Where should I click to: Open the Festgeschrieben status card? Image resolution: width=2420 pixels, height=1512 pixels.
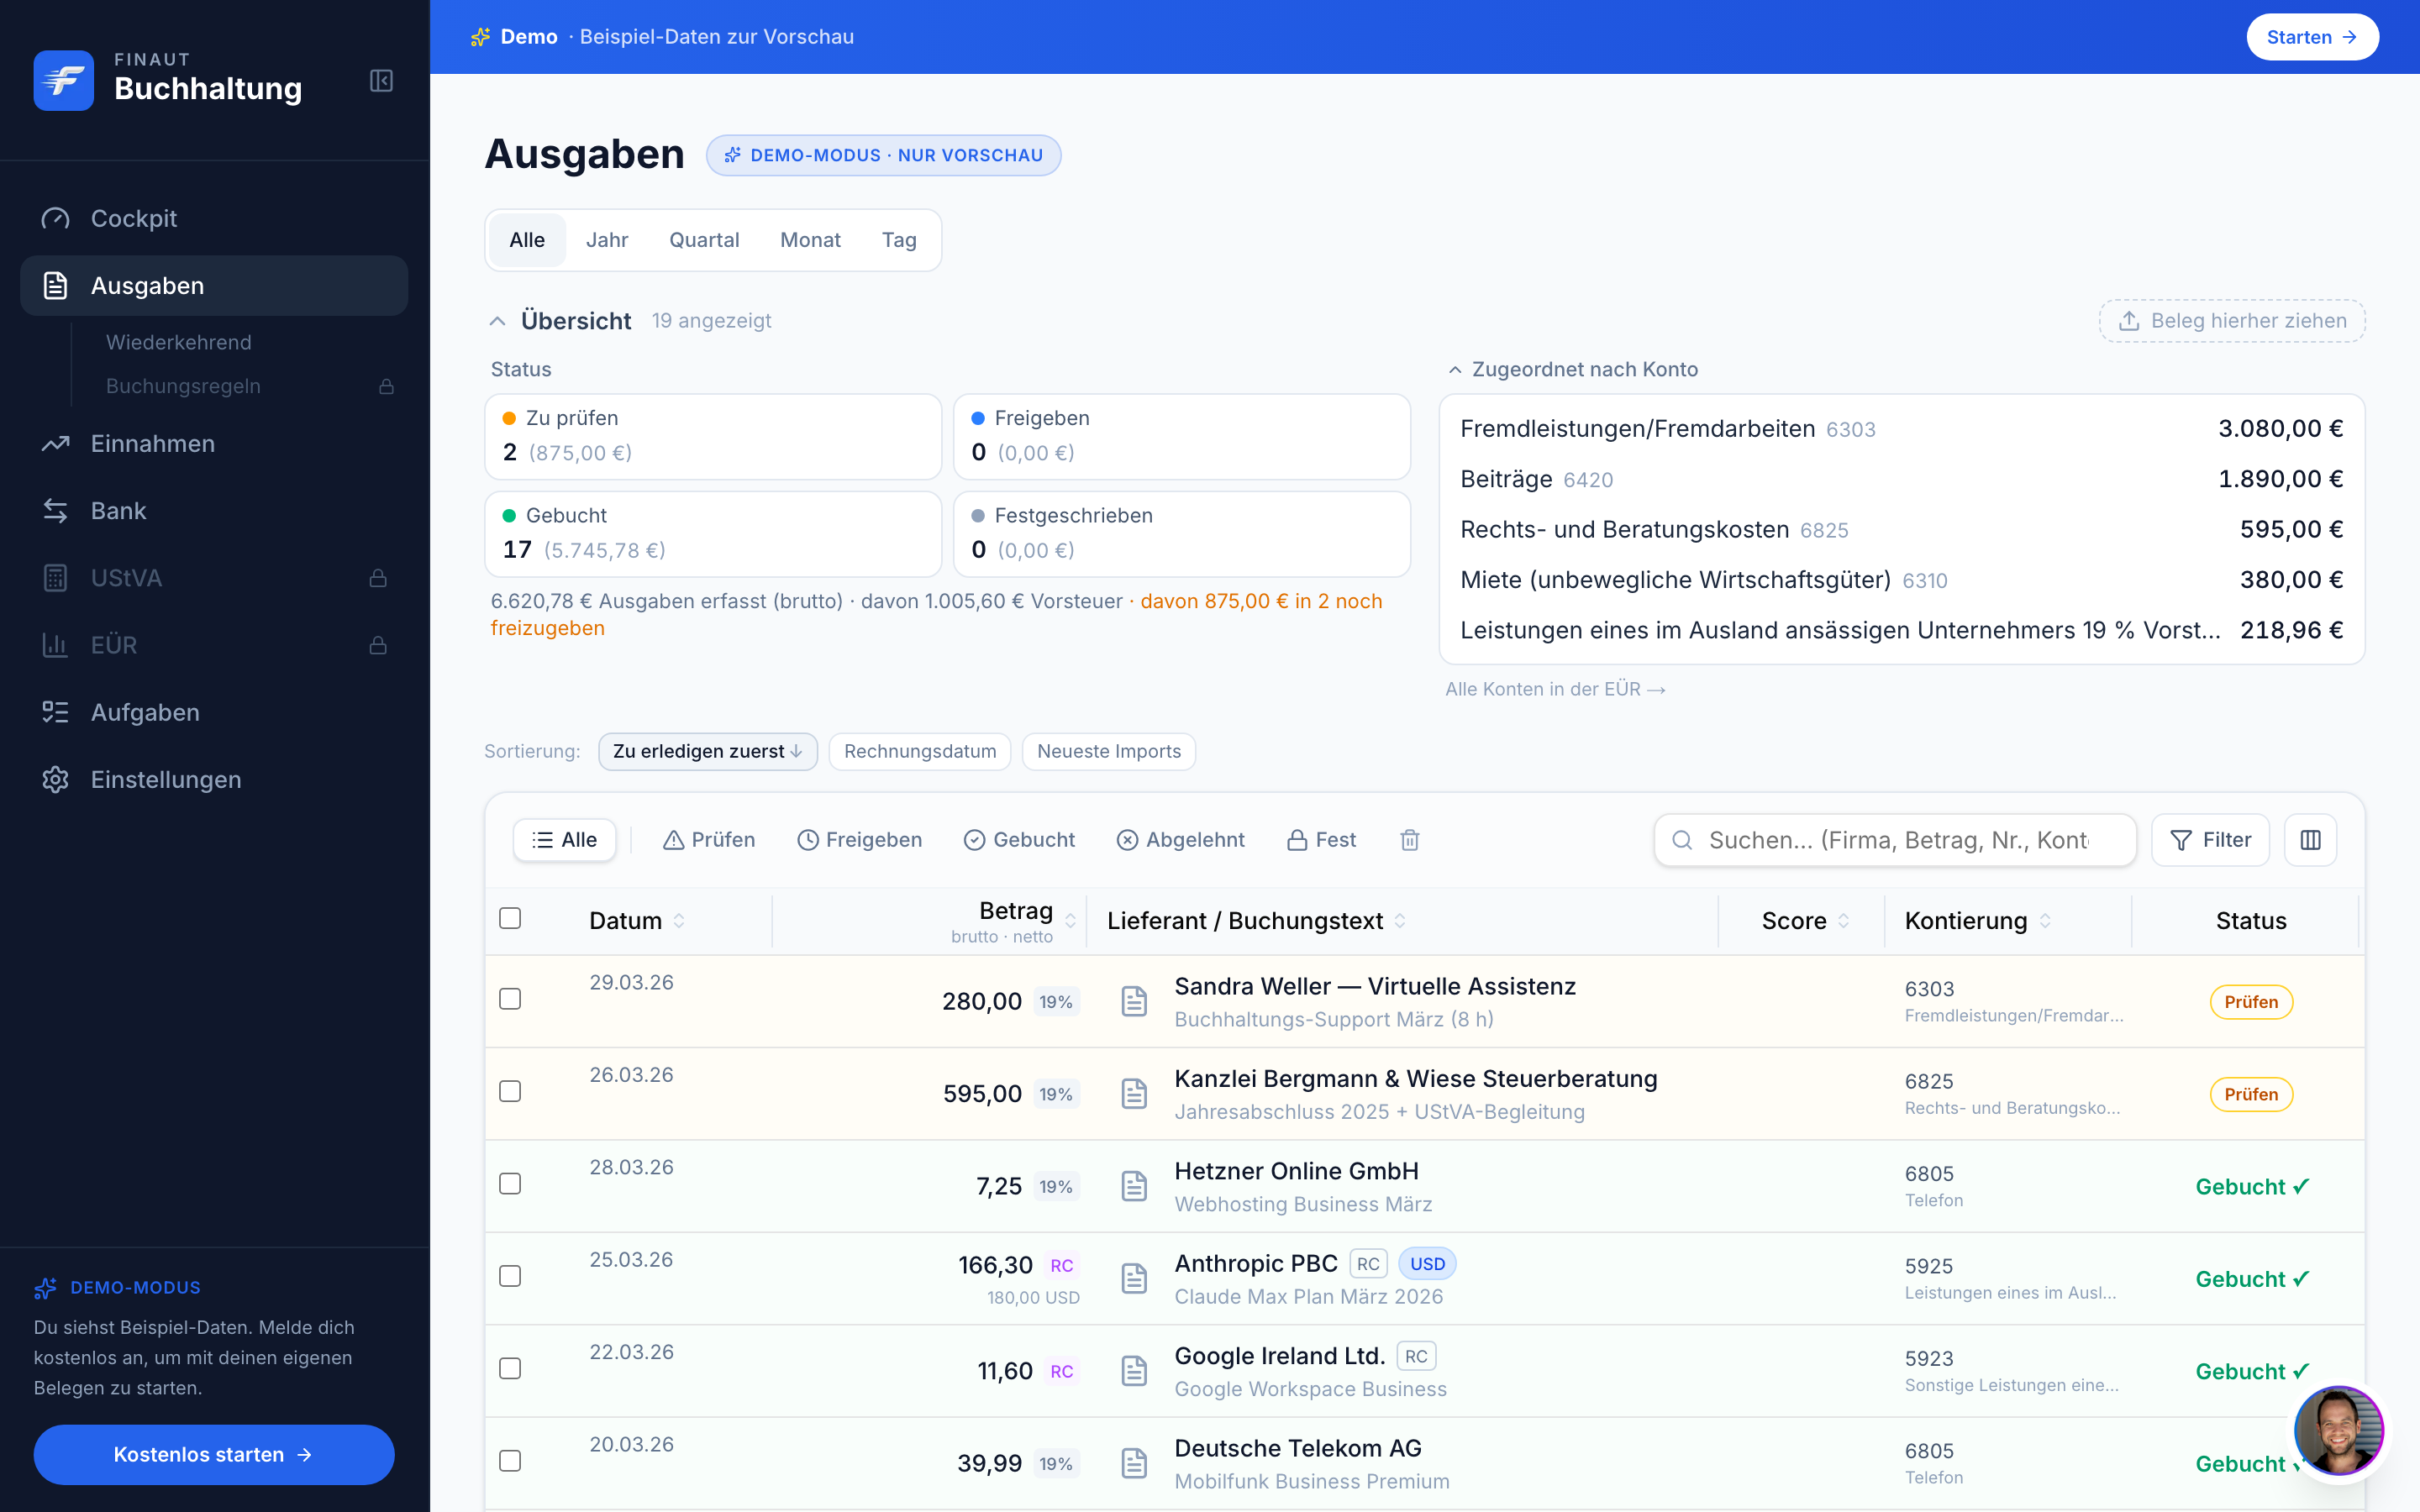1182,534
